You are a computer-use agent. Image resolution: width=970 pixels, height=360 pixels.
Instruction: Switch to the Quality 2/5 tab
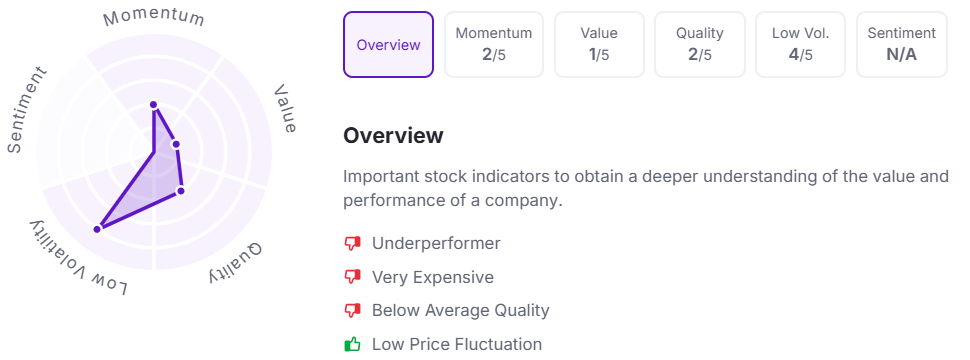tap(700, 45)
